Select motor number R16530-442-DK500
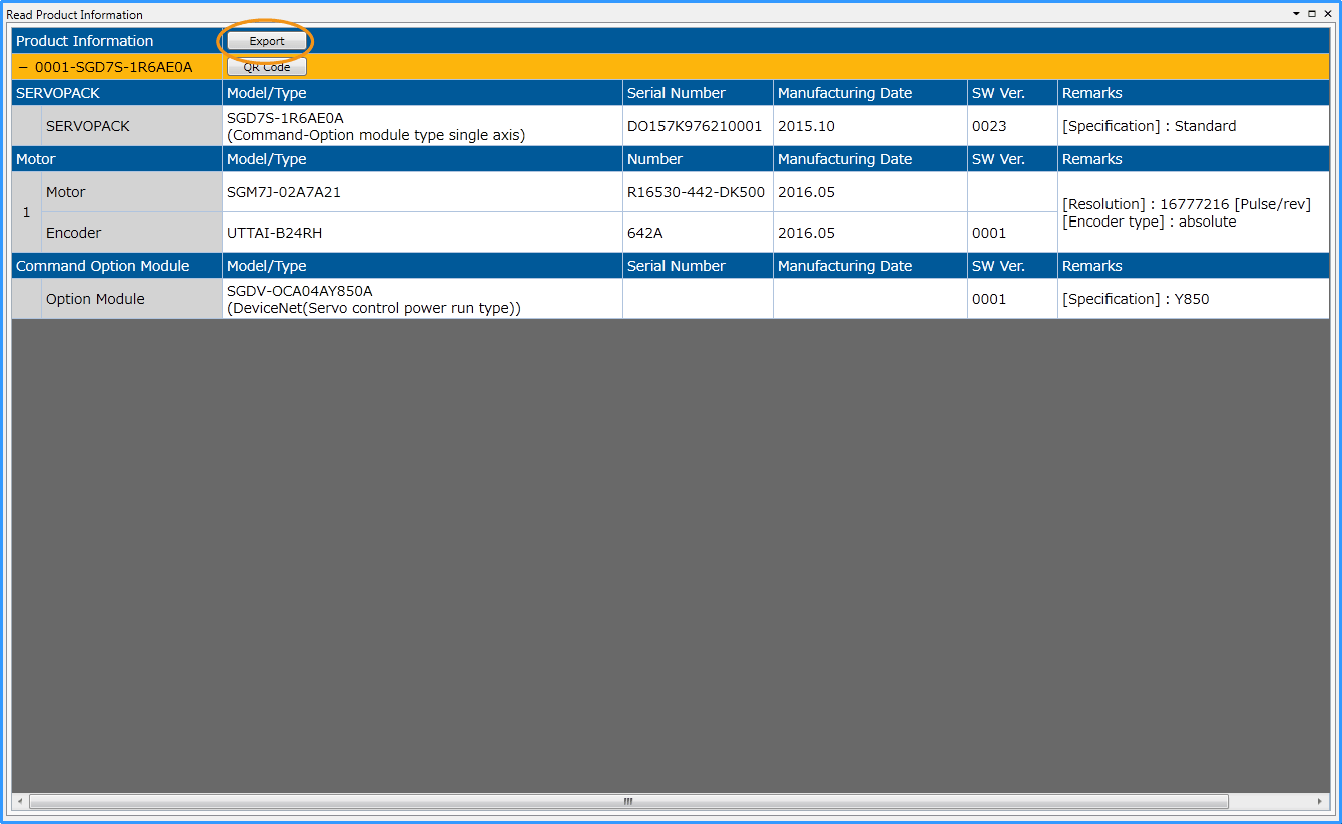This screenshot has width=1342, height=824. point(695,192)
